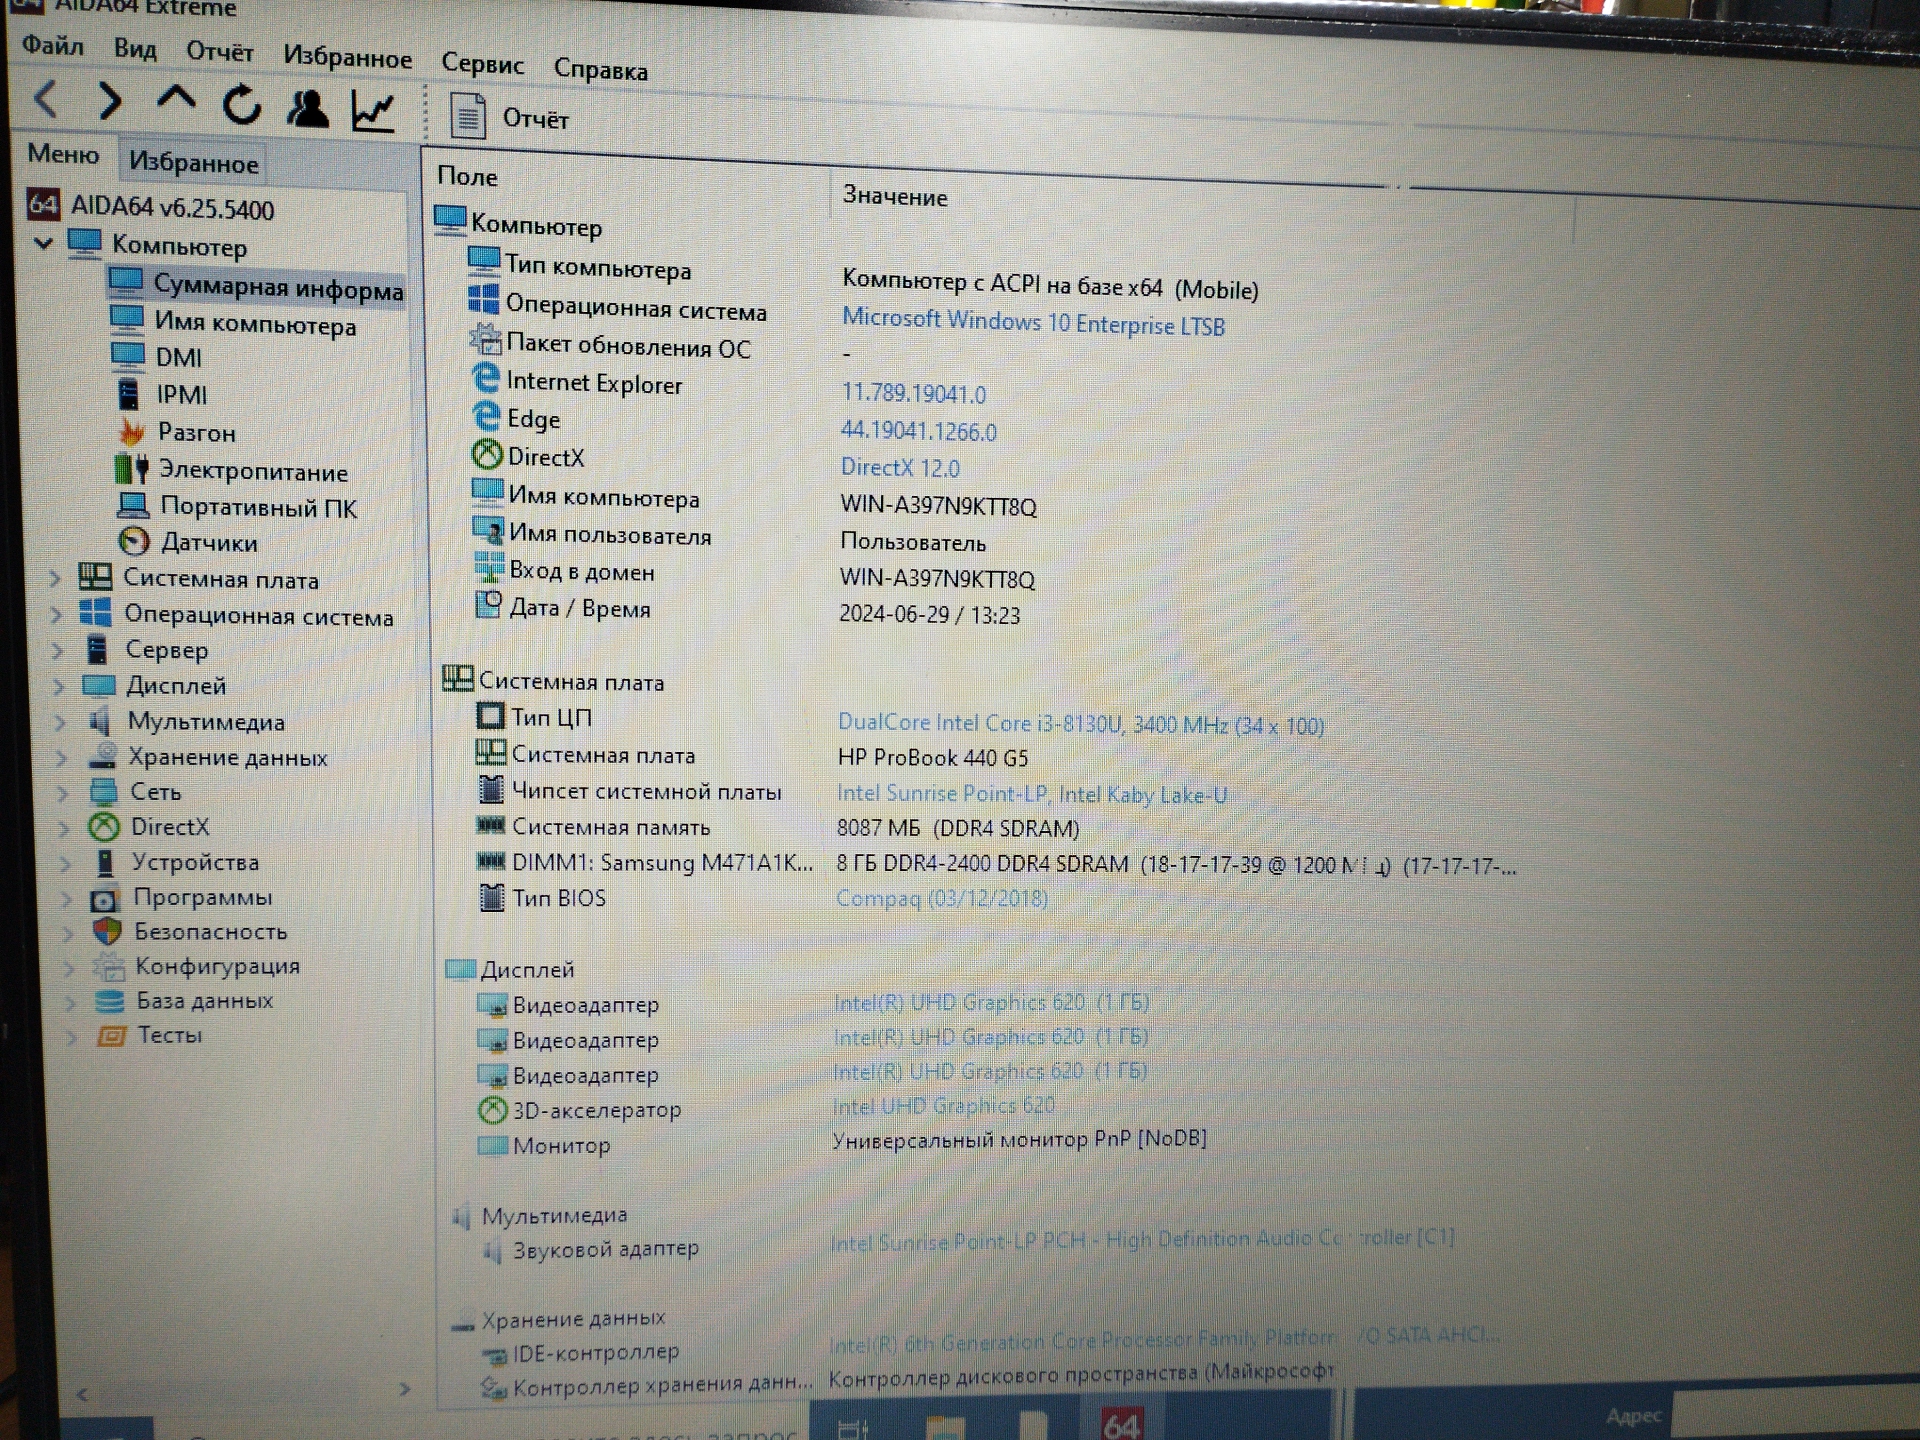Refresh the report with the Refresh icon
Viewport: 1920px width, 1440px height.
(242, 104)
